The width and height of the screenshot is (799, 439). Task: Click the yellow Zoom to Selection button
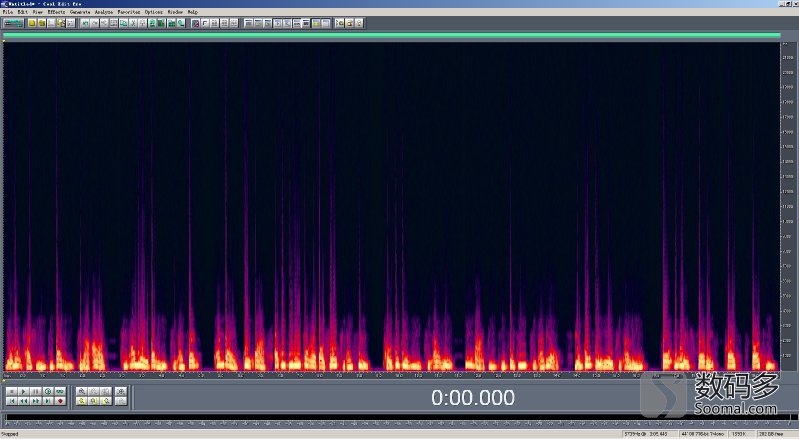(x=94, y=401)
